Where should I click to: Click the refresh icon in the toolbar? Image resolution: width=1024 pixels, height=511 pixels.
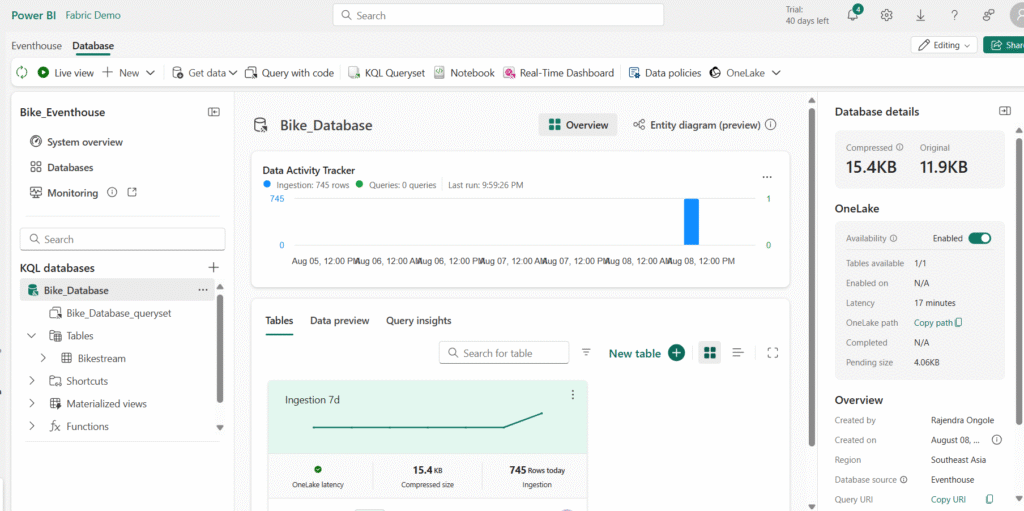click(22, 73)
